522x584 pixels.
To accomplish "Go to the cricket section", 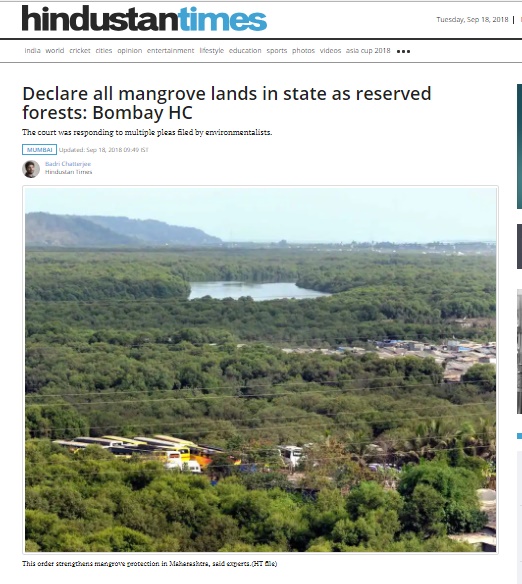I will coord(80,51).
